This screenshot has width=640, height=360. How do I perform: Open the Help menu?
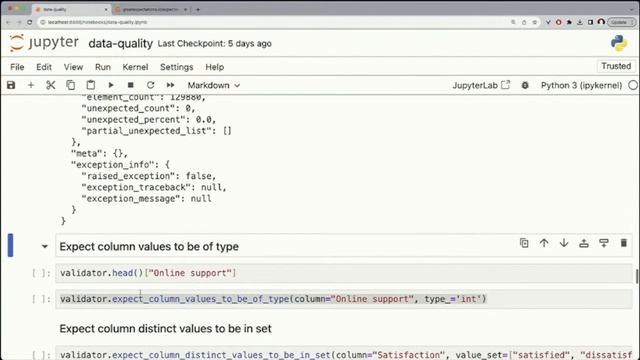[x=214, y=67]
